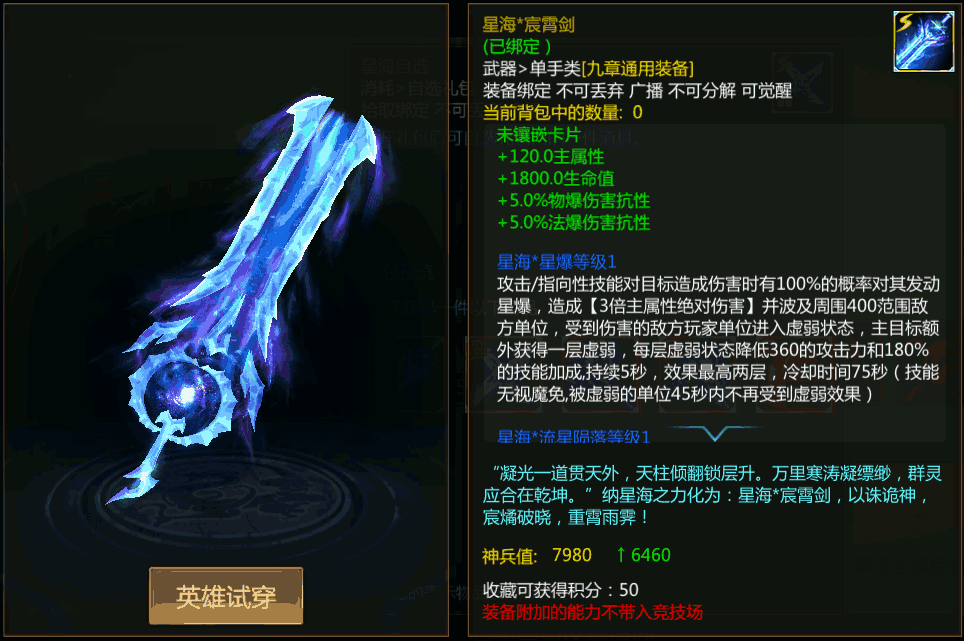Viewport: 964px width, 641px height.
Task: Click the 神兵值 7980 value
Action: coord(572,555)
